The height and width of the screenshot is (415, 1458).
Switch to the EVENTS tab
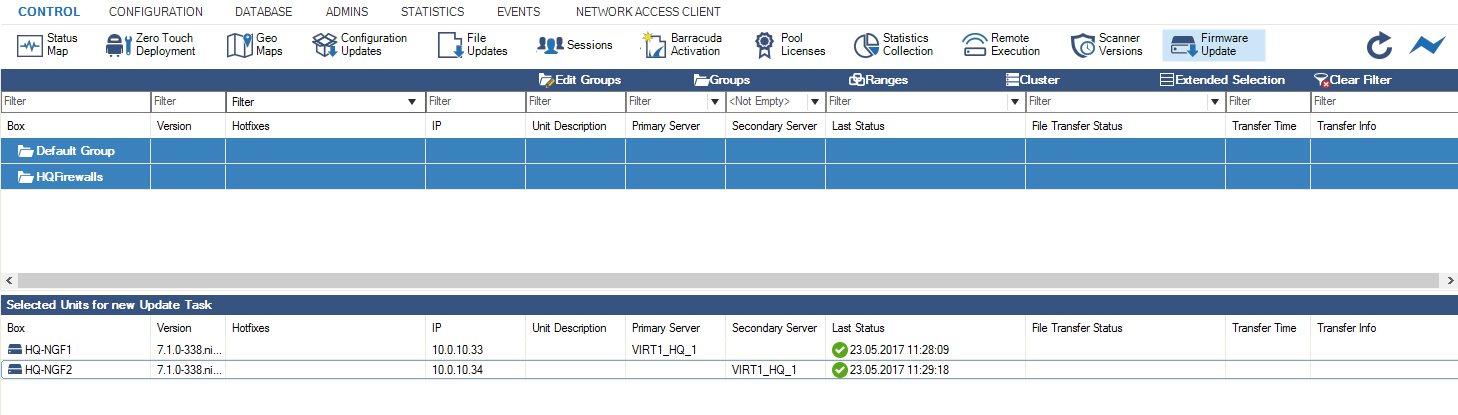click(x=519, y=12)
